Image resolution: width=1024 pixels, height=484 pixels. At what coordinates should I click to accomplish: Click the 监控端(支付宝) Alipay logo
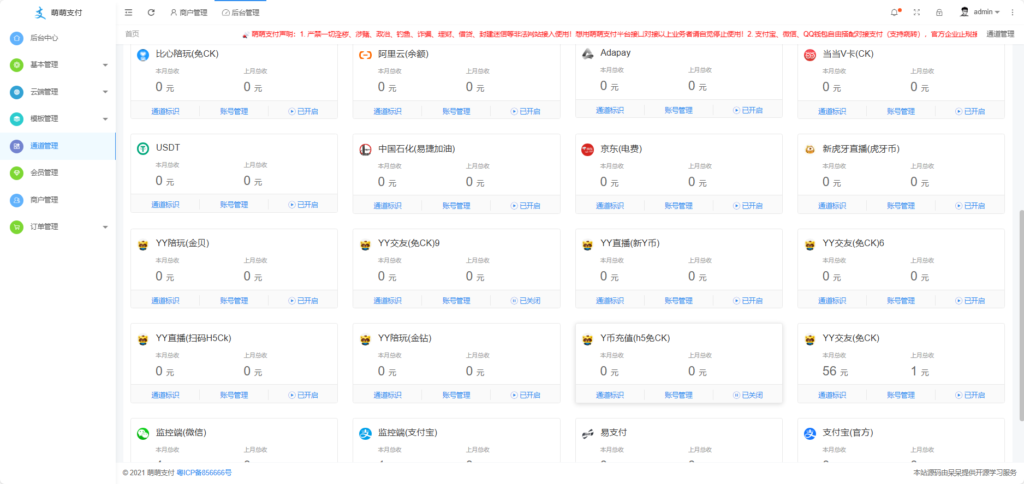[365, 434]
